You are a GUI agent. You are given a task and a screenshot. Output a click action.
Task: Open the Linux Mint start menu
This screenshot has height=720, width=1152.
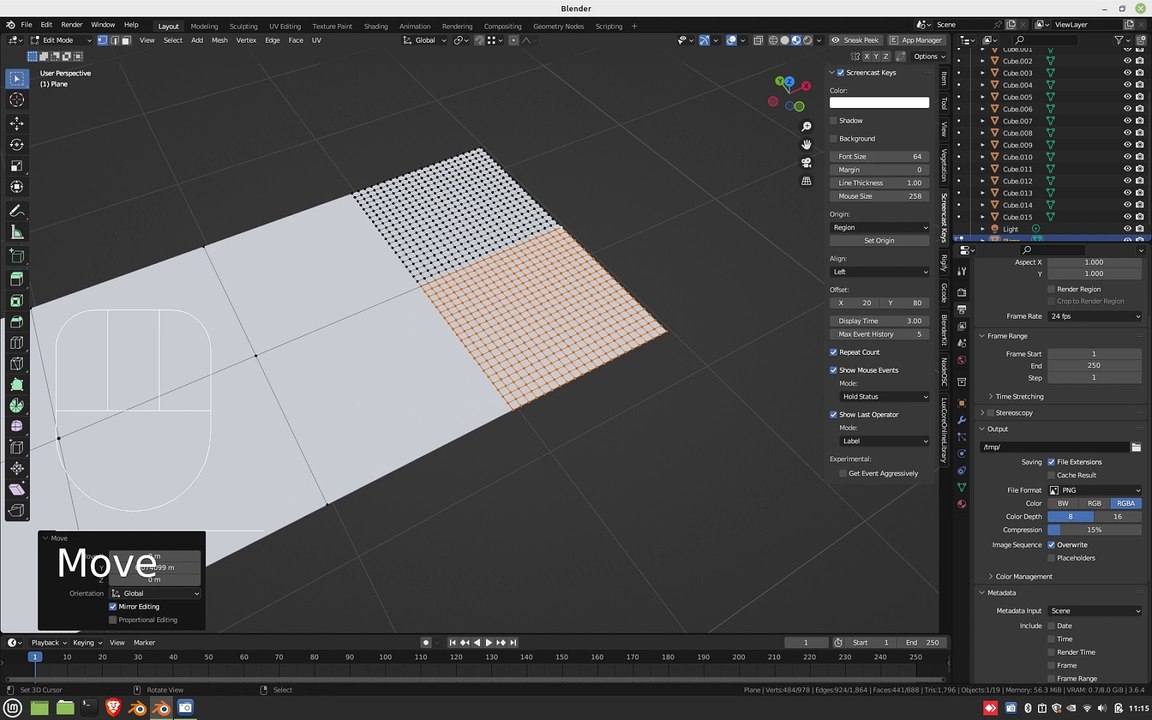tap(13, 708)
